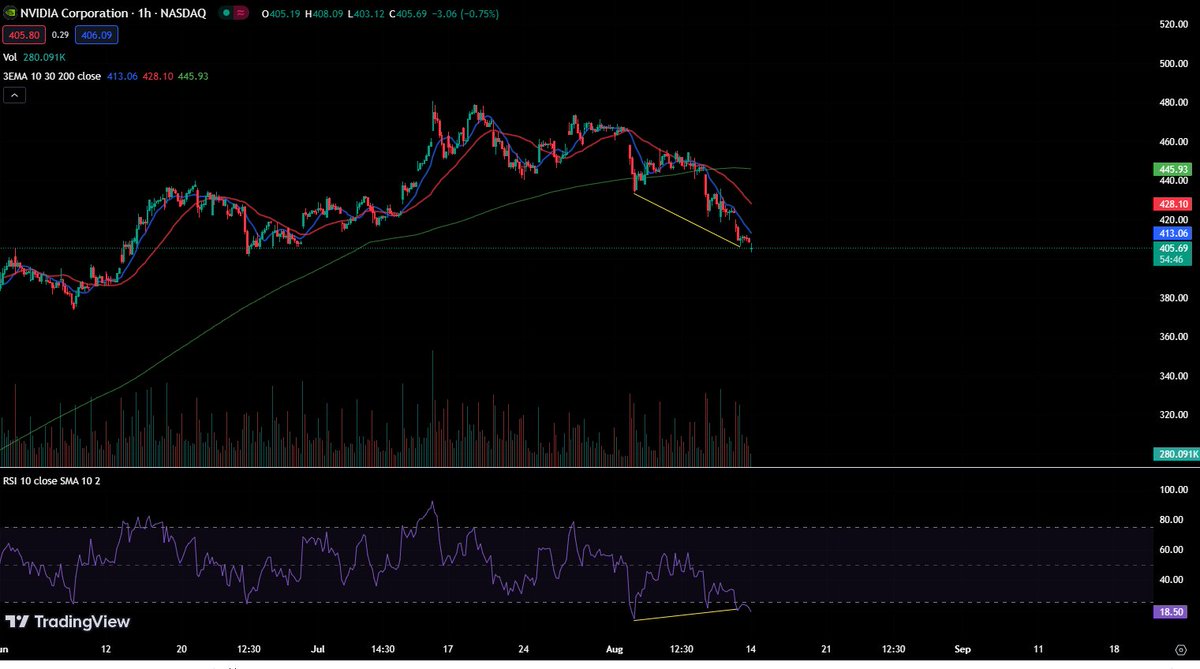Select the 3EMA 10 30 200 close legend
The width and height of the screenshot is (1200, 669).
52,76
